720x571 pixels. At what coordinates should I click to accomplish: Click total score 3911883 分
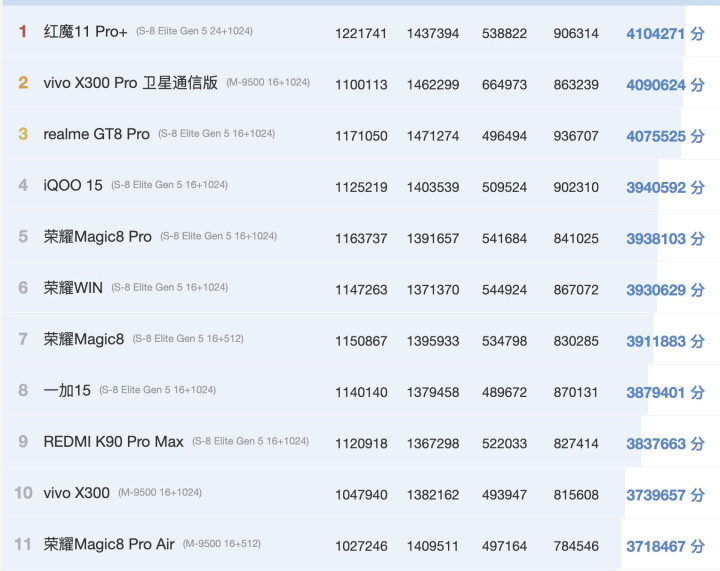665,341
